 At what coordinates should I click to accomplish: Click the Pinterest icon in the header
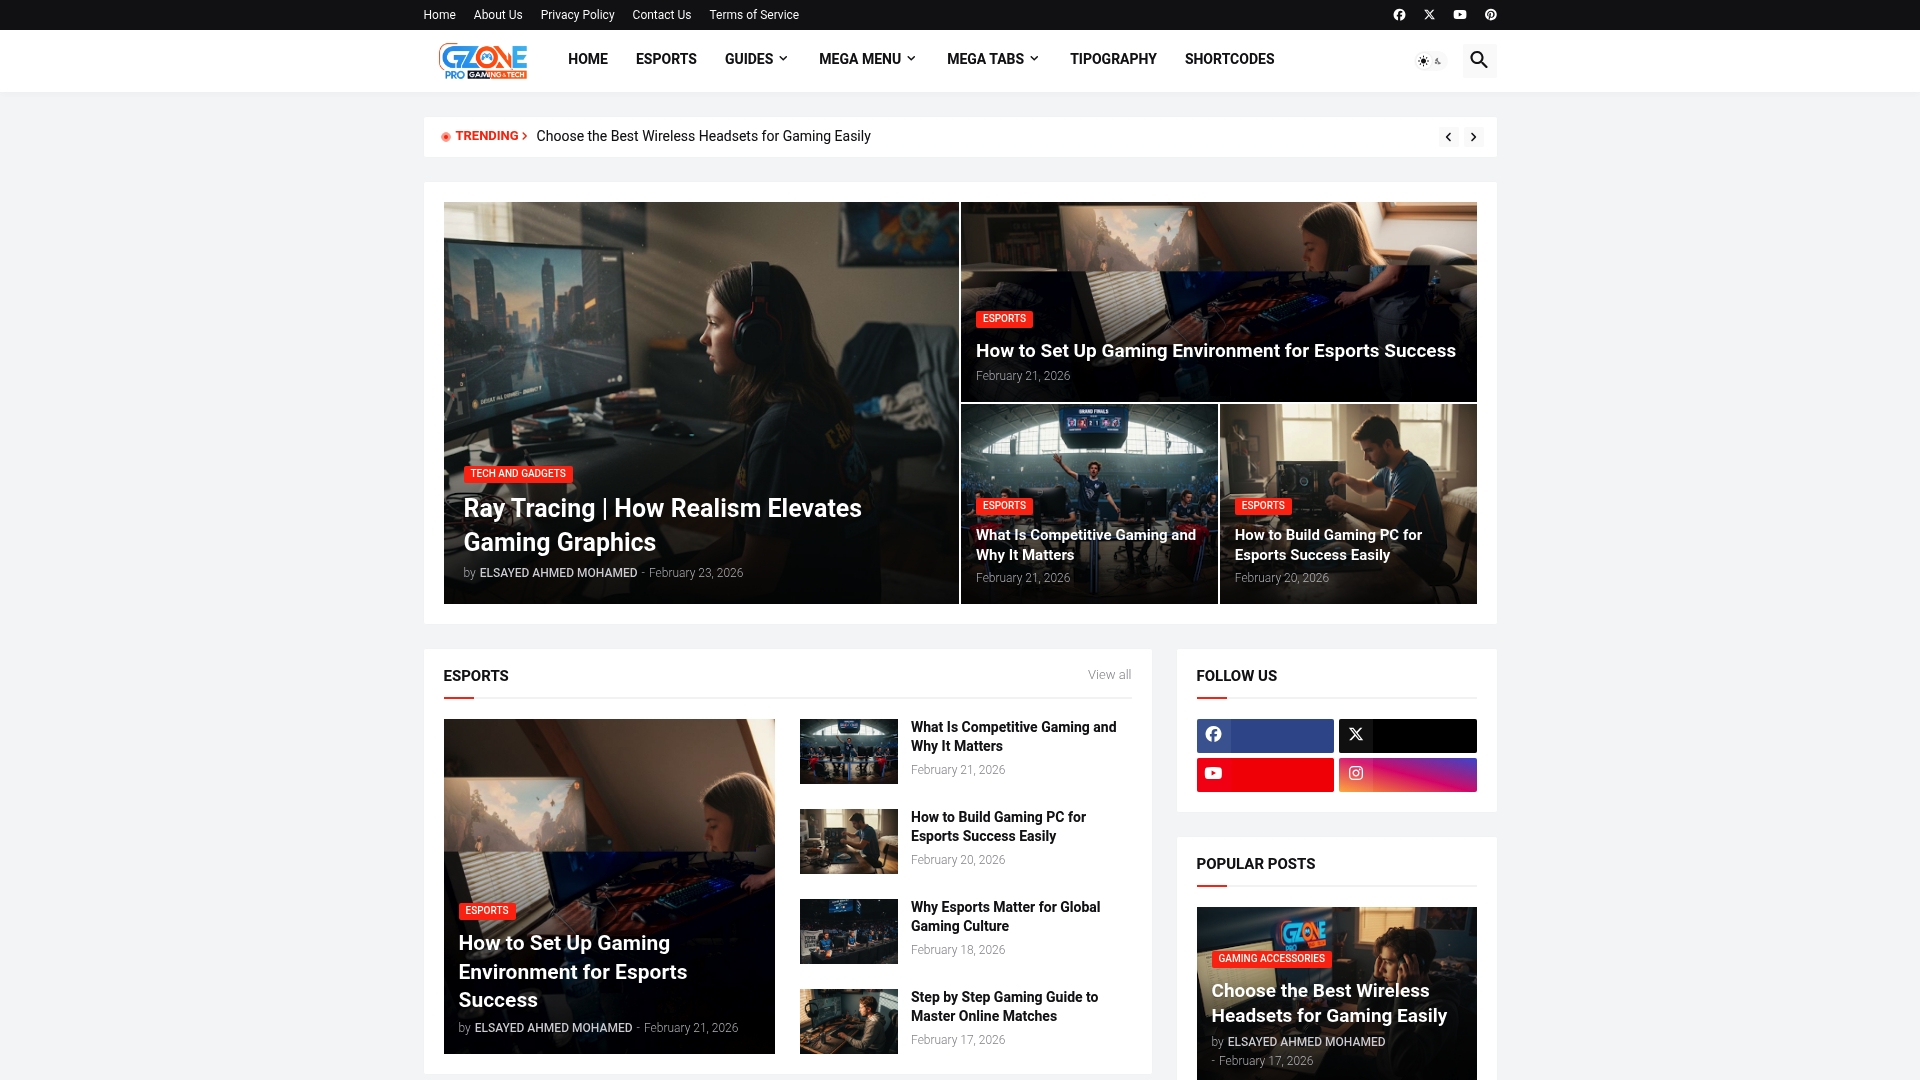click(1491, 14)
